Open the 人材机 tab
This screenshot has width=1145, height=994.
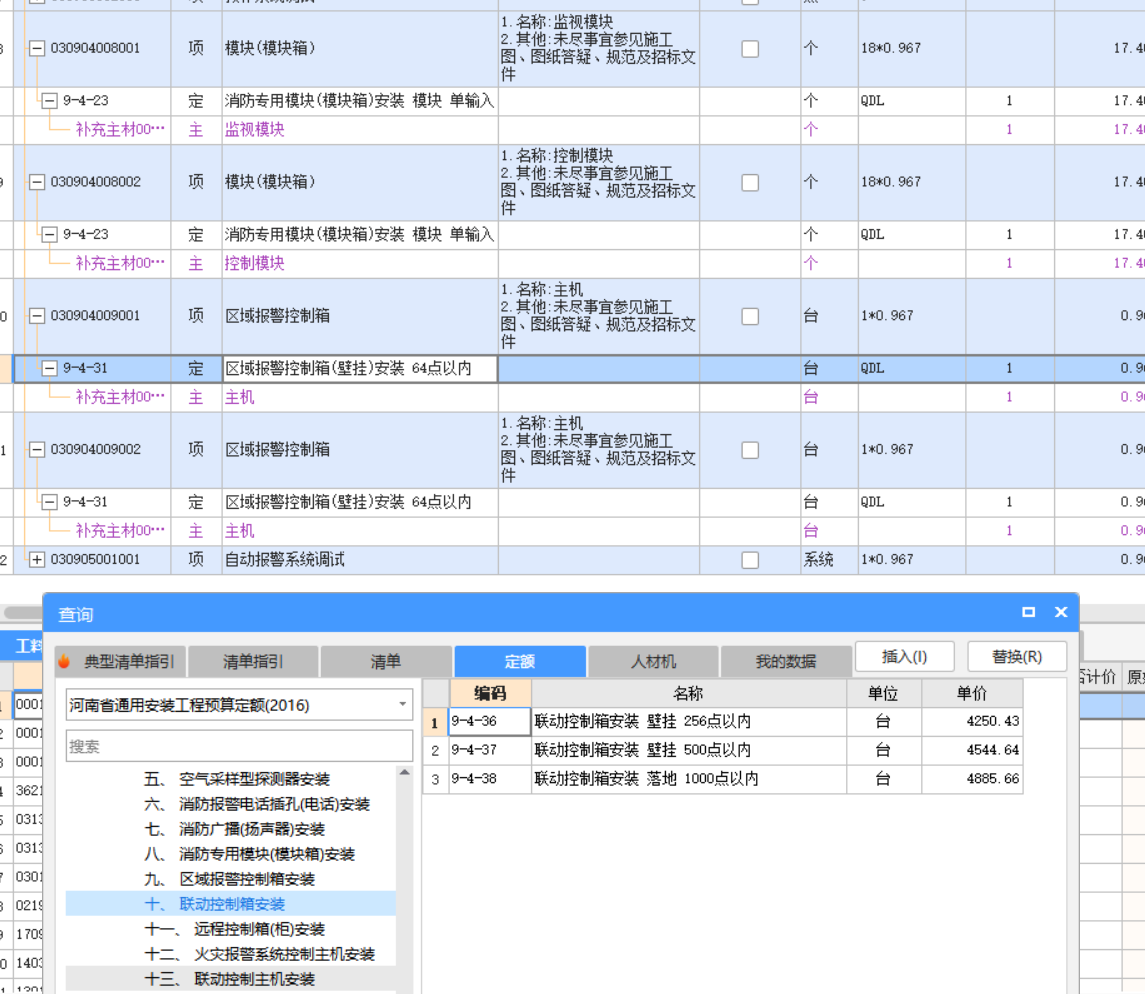pyautogui.click(x=653, y=662)
